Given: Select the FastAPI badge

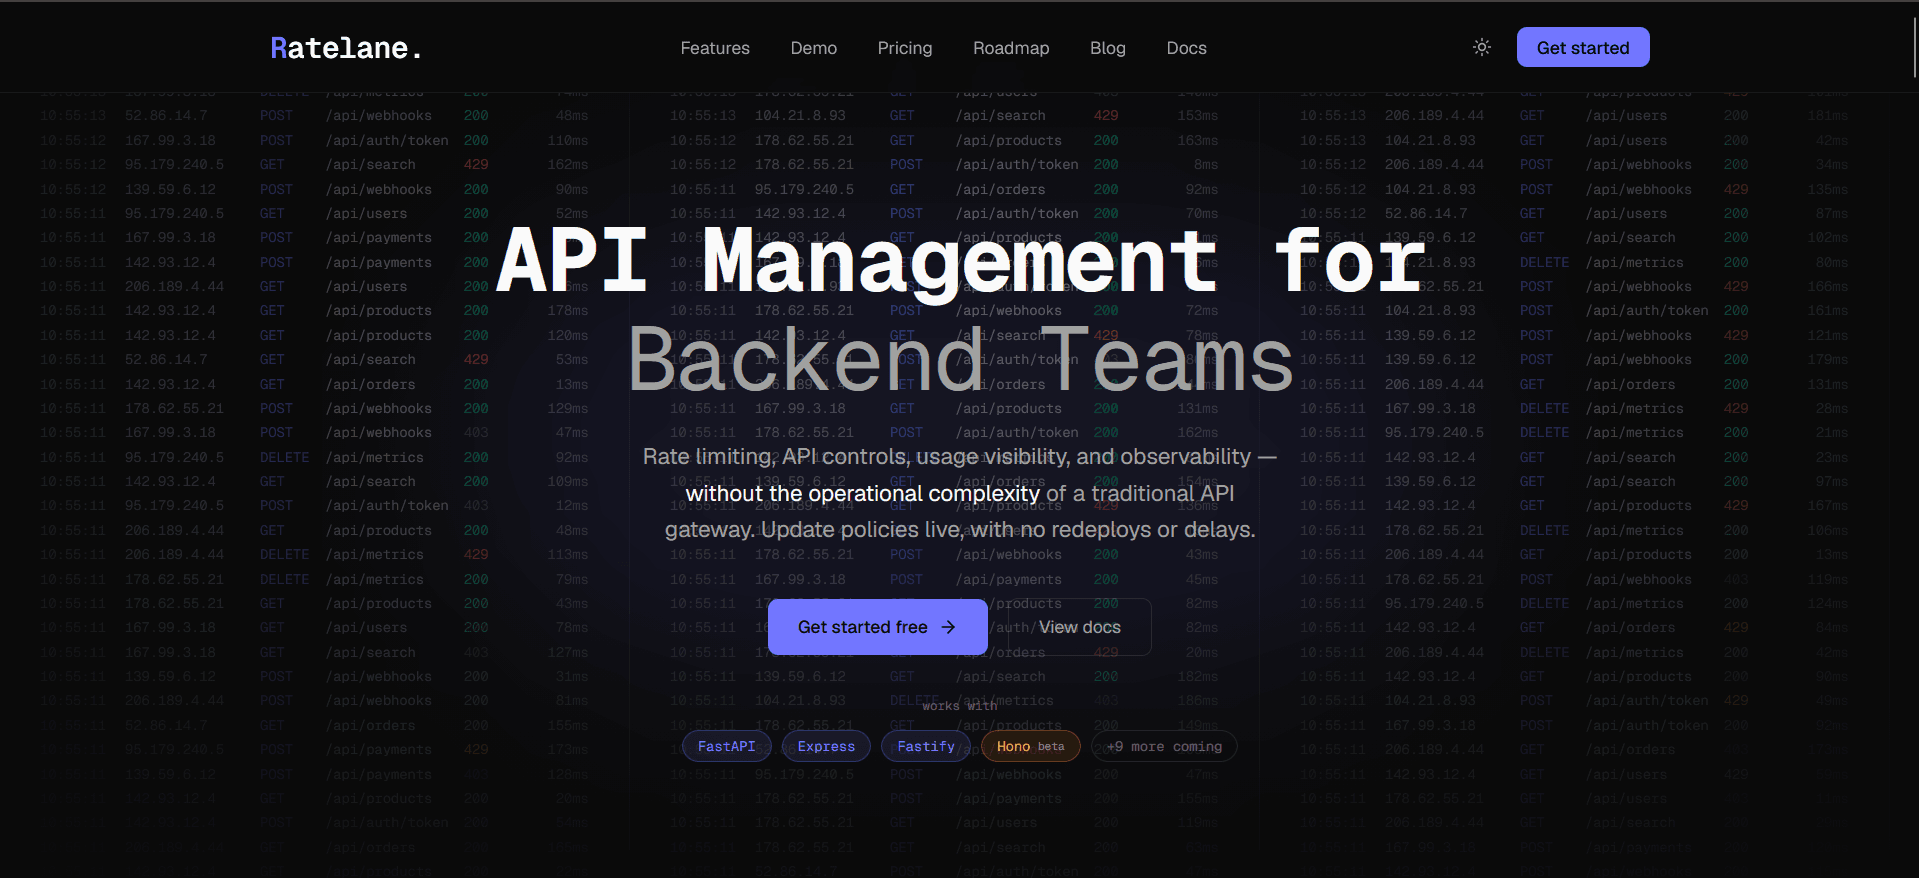Looking at the screenshot, I should pyautogui.click(x=727, y=746).
